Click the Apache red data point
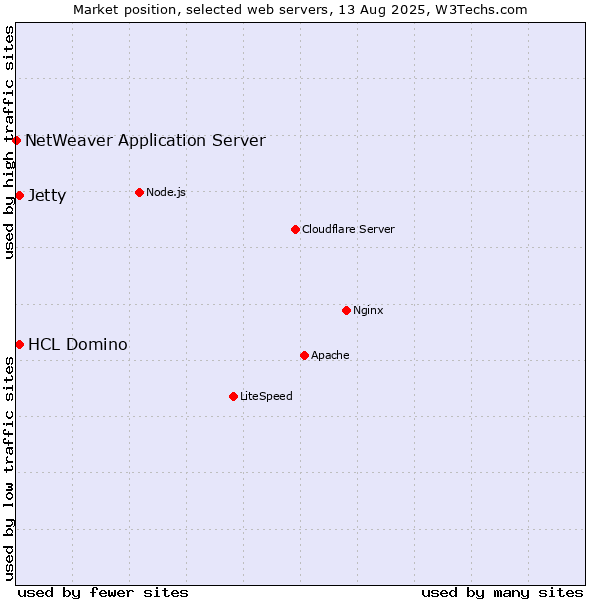 (x=305, y=355)
